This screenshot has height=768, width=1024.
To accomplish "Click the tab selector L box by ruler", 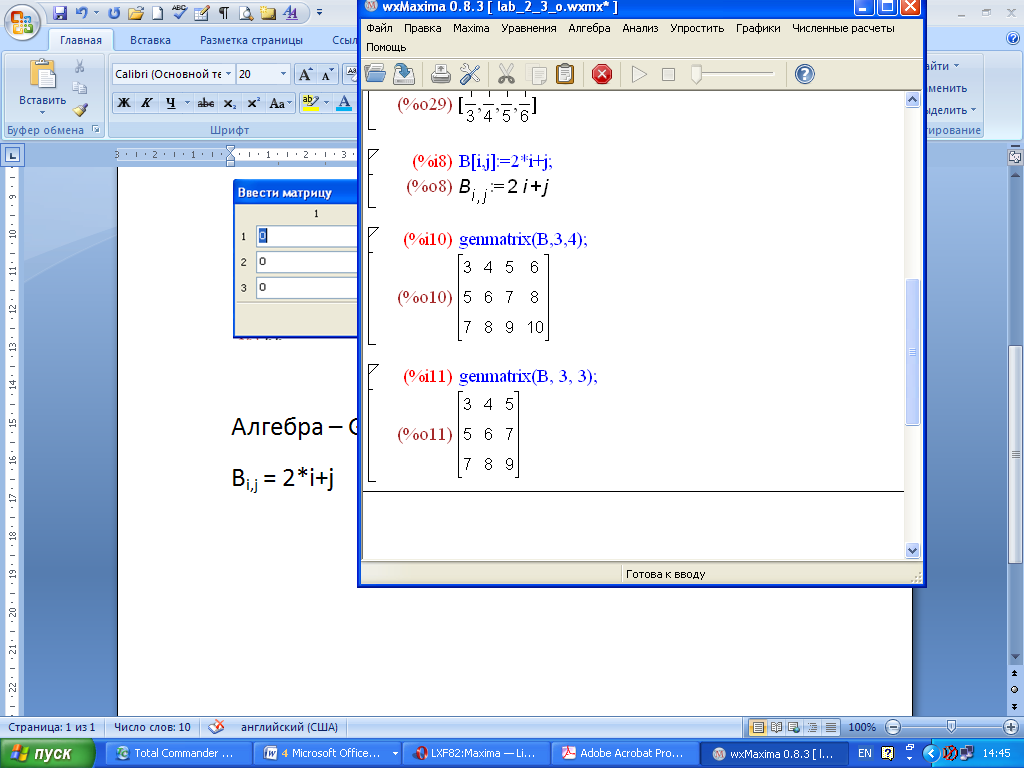I will (x=12, y=155).
